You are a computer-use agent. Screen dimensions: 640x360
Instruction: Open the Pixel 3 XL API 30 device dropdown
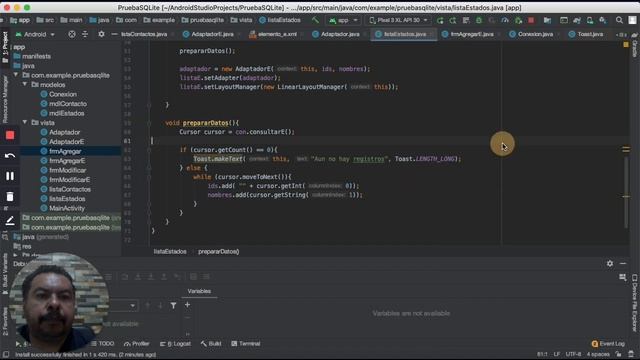tap(399, 20)
